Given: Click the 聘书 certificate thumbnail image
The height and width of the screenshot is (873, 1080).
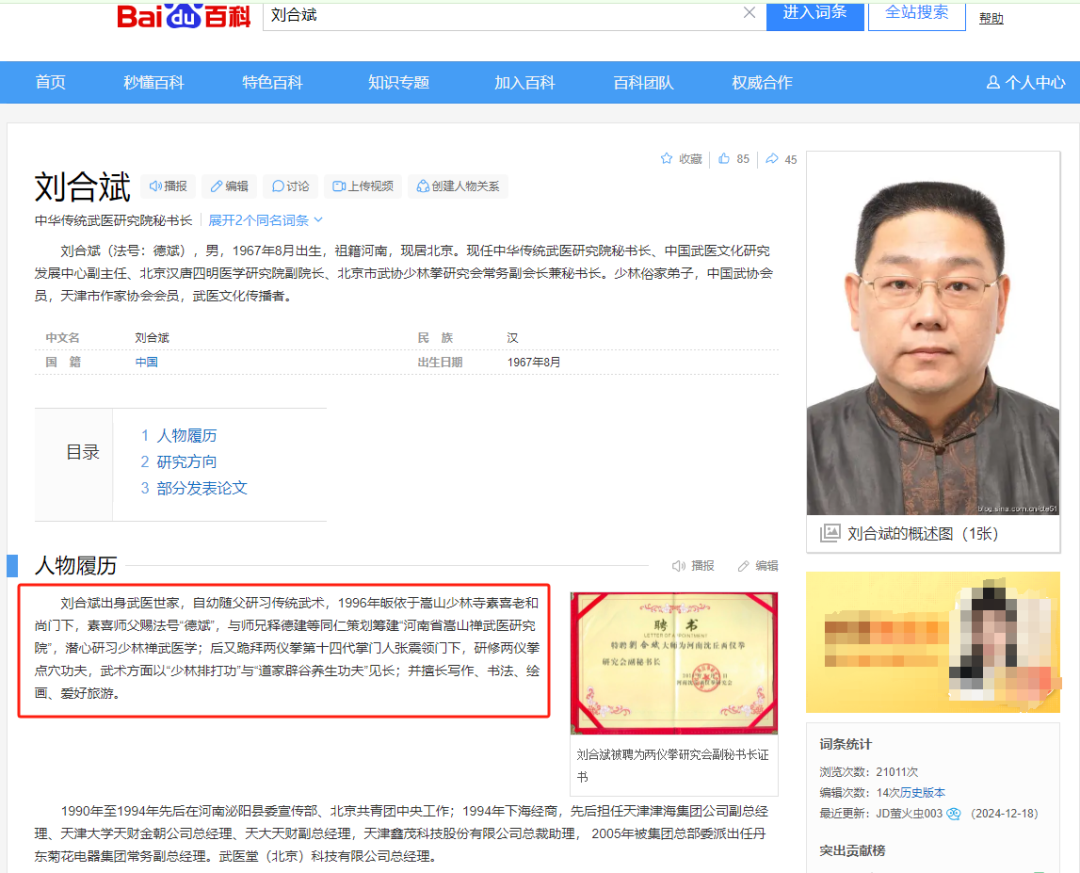Looking at the screenshot, I should (673, 660).
